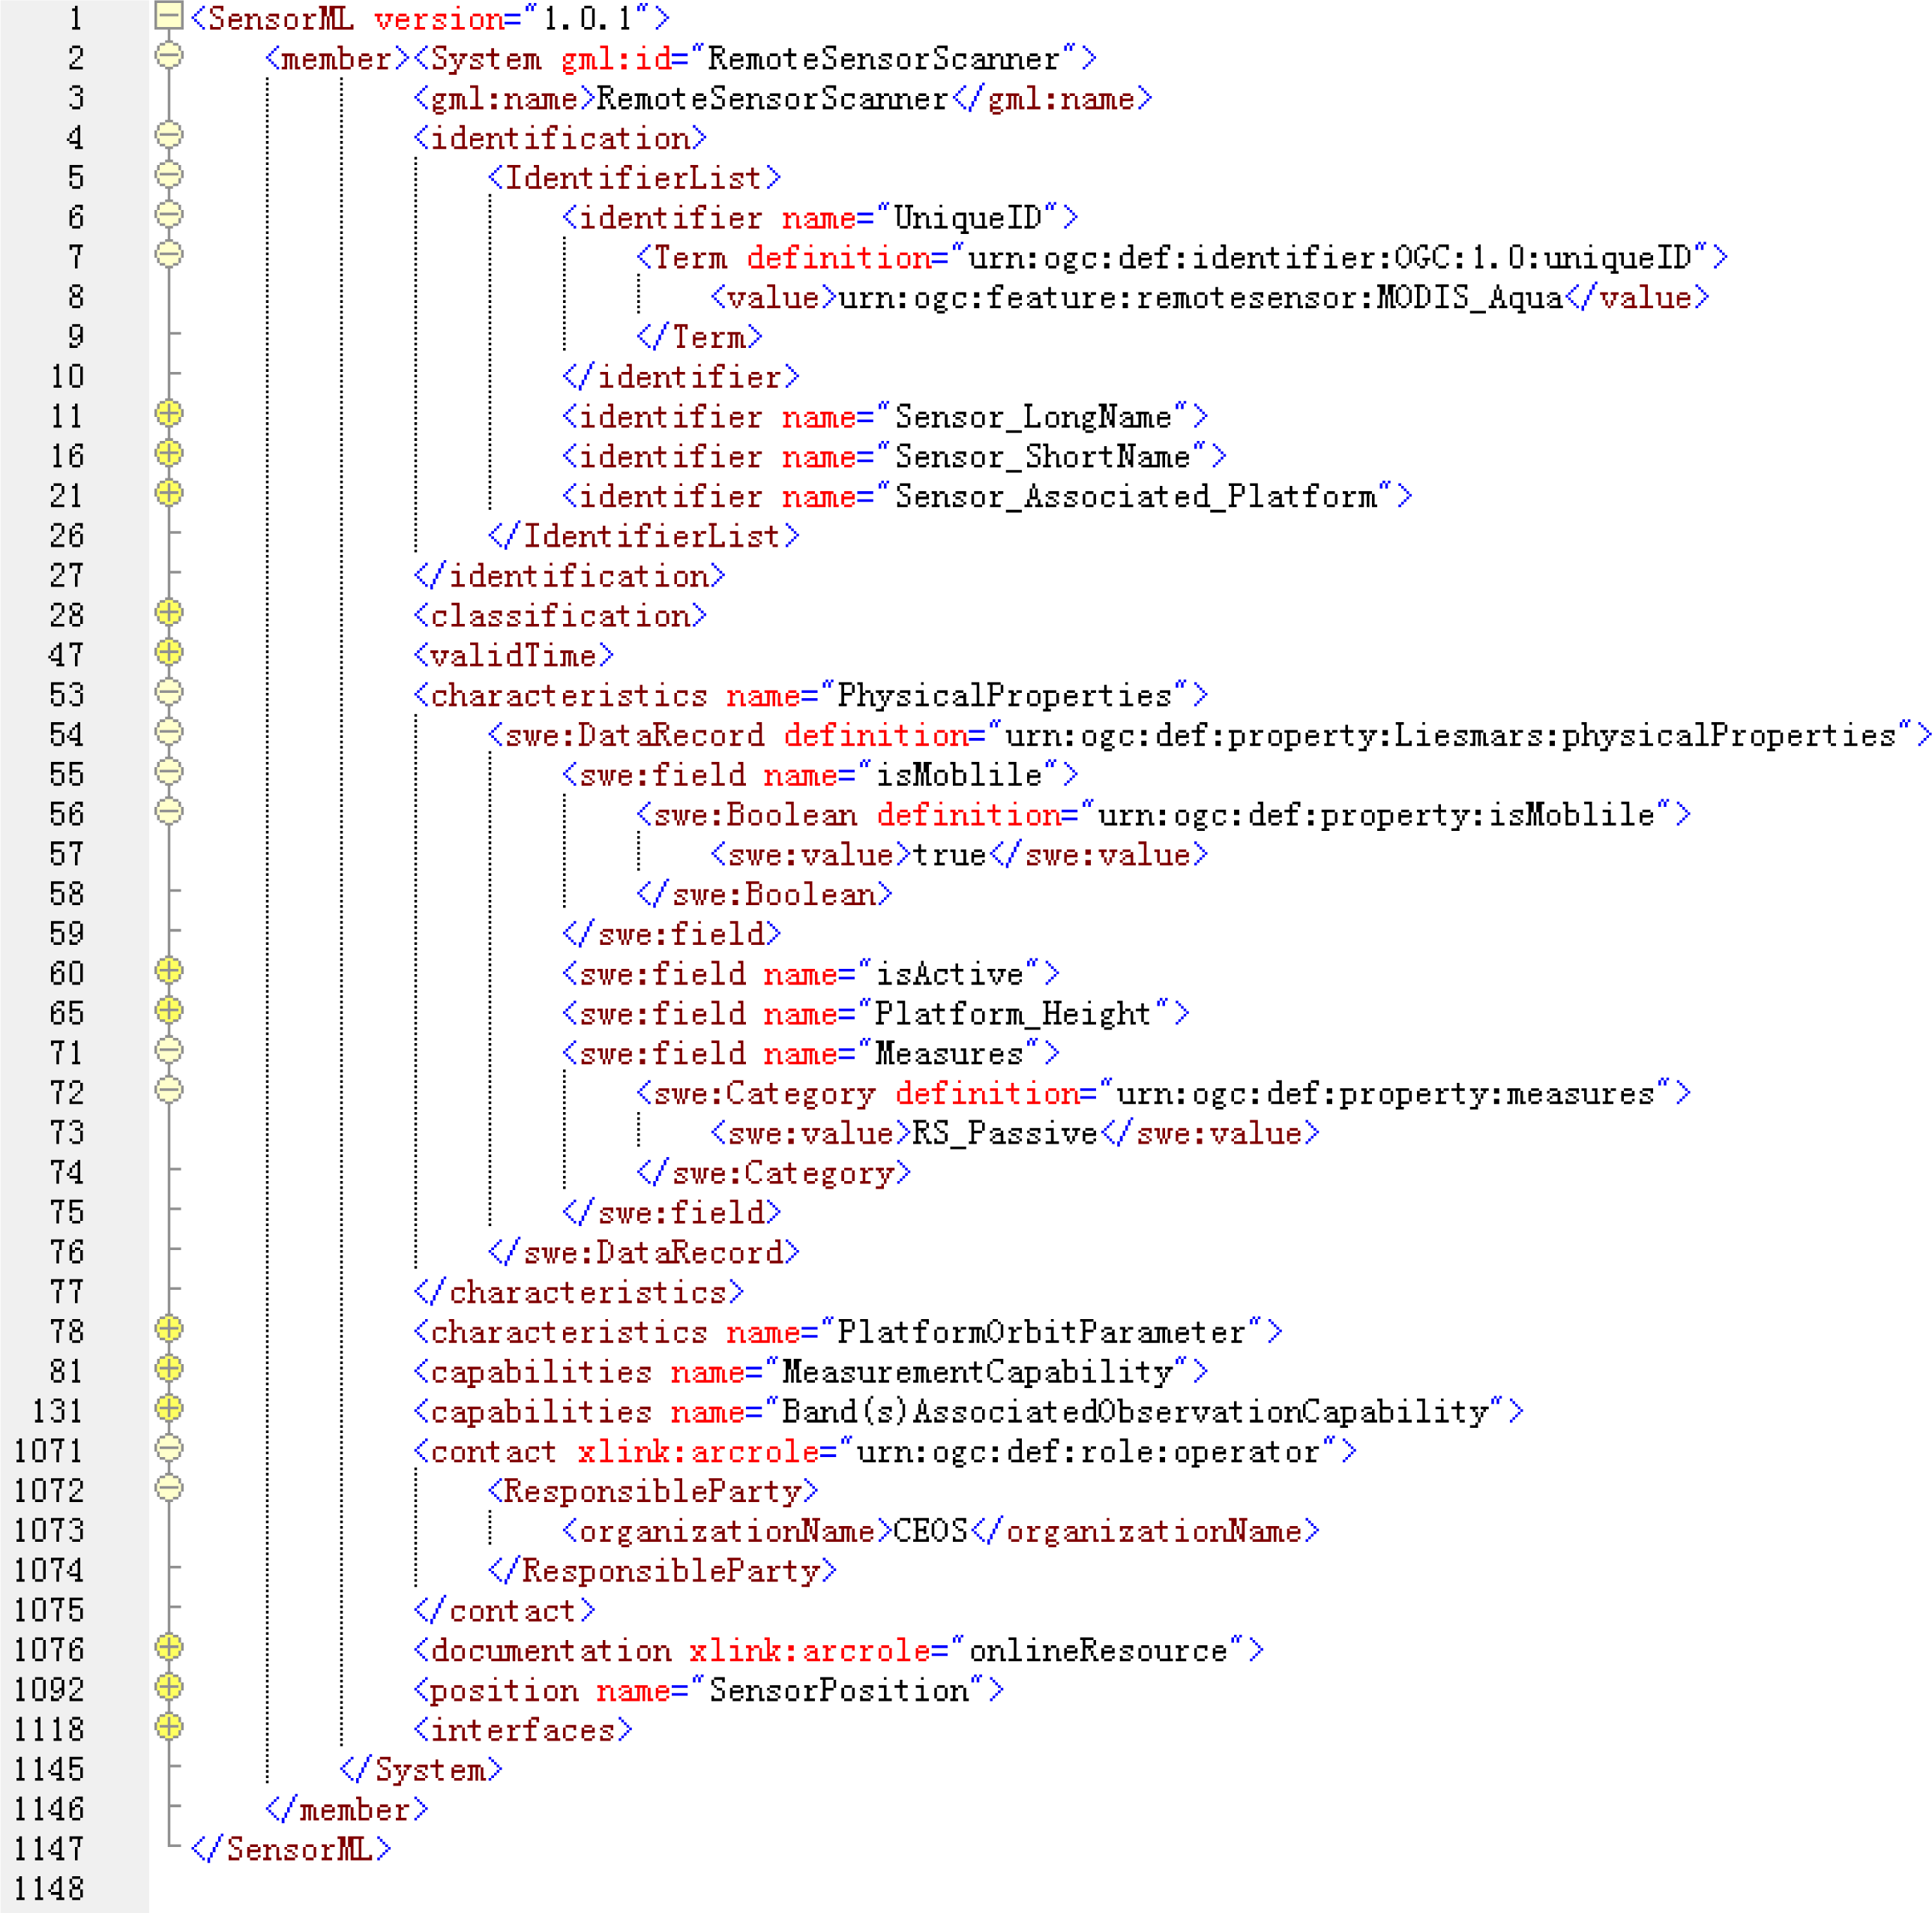Expand the PlatformOrbitParameter characteristics node
Viewport: 1932px width, 1913px height.
tap(169, 1329)
